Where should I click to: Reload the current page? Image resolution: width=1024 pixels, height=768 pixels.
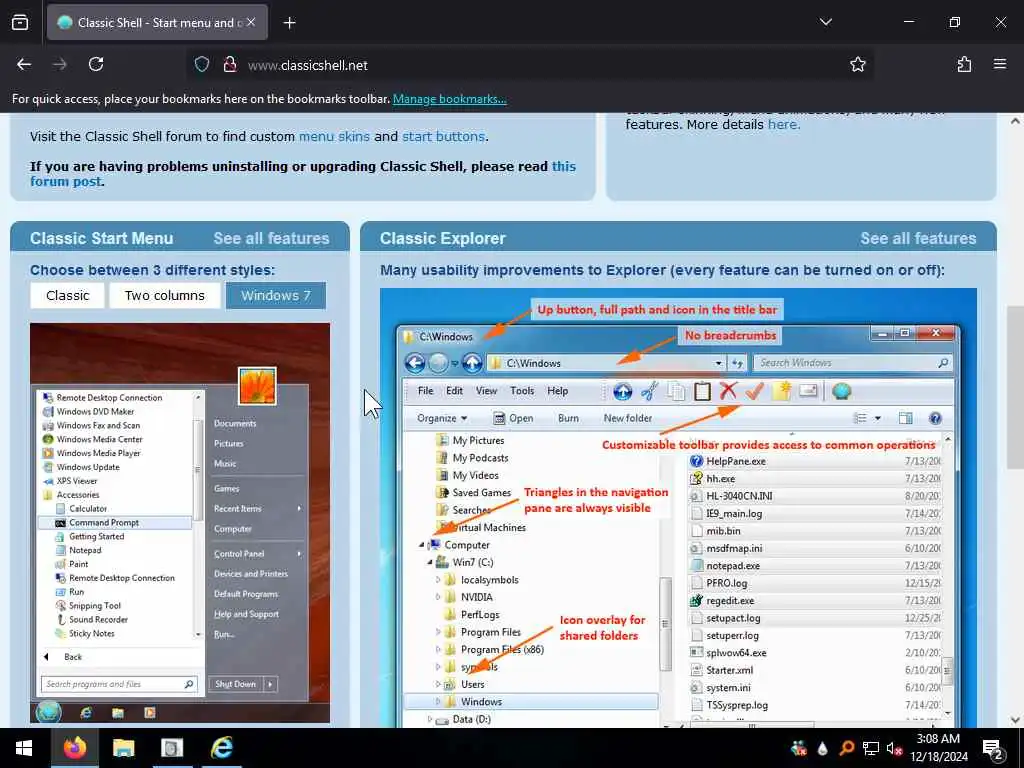tap(96, 65)
